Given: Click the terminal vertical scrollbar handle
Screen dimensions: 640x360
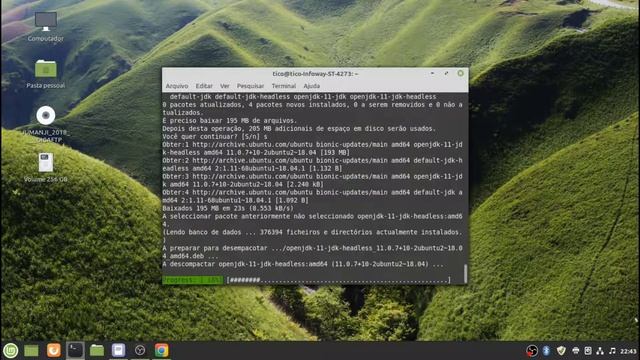Looking at the screenshot, I should point(465,273).
